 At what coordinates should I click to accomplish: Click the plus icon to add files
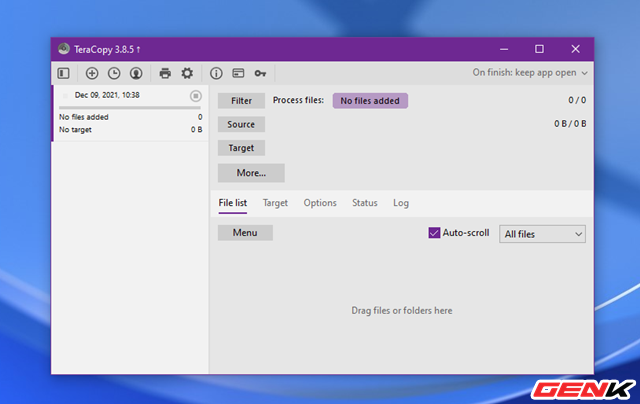click(x=92, y=73)
